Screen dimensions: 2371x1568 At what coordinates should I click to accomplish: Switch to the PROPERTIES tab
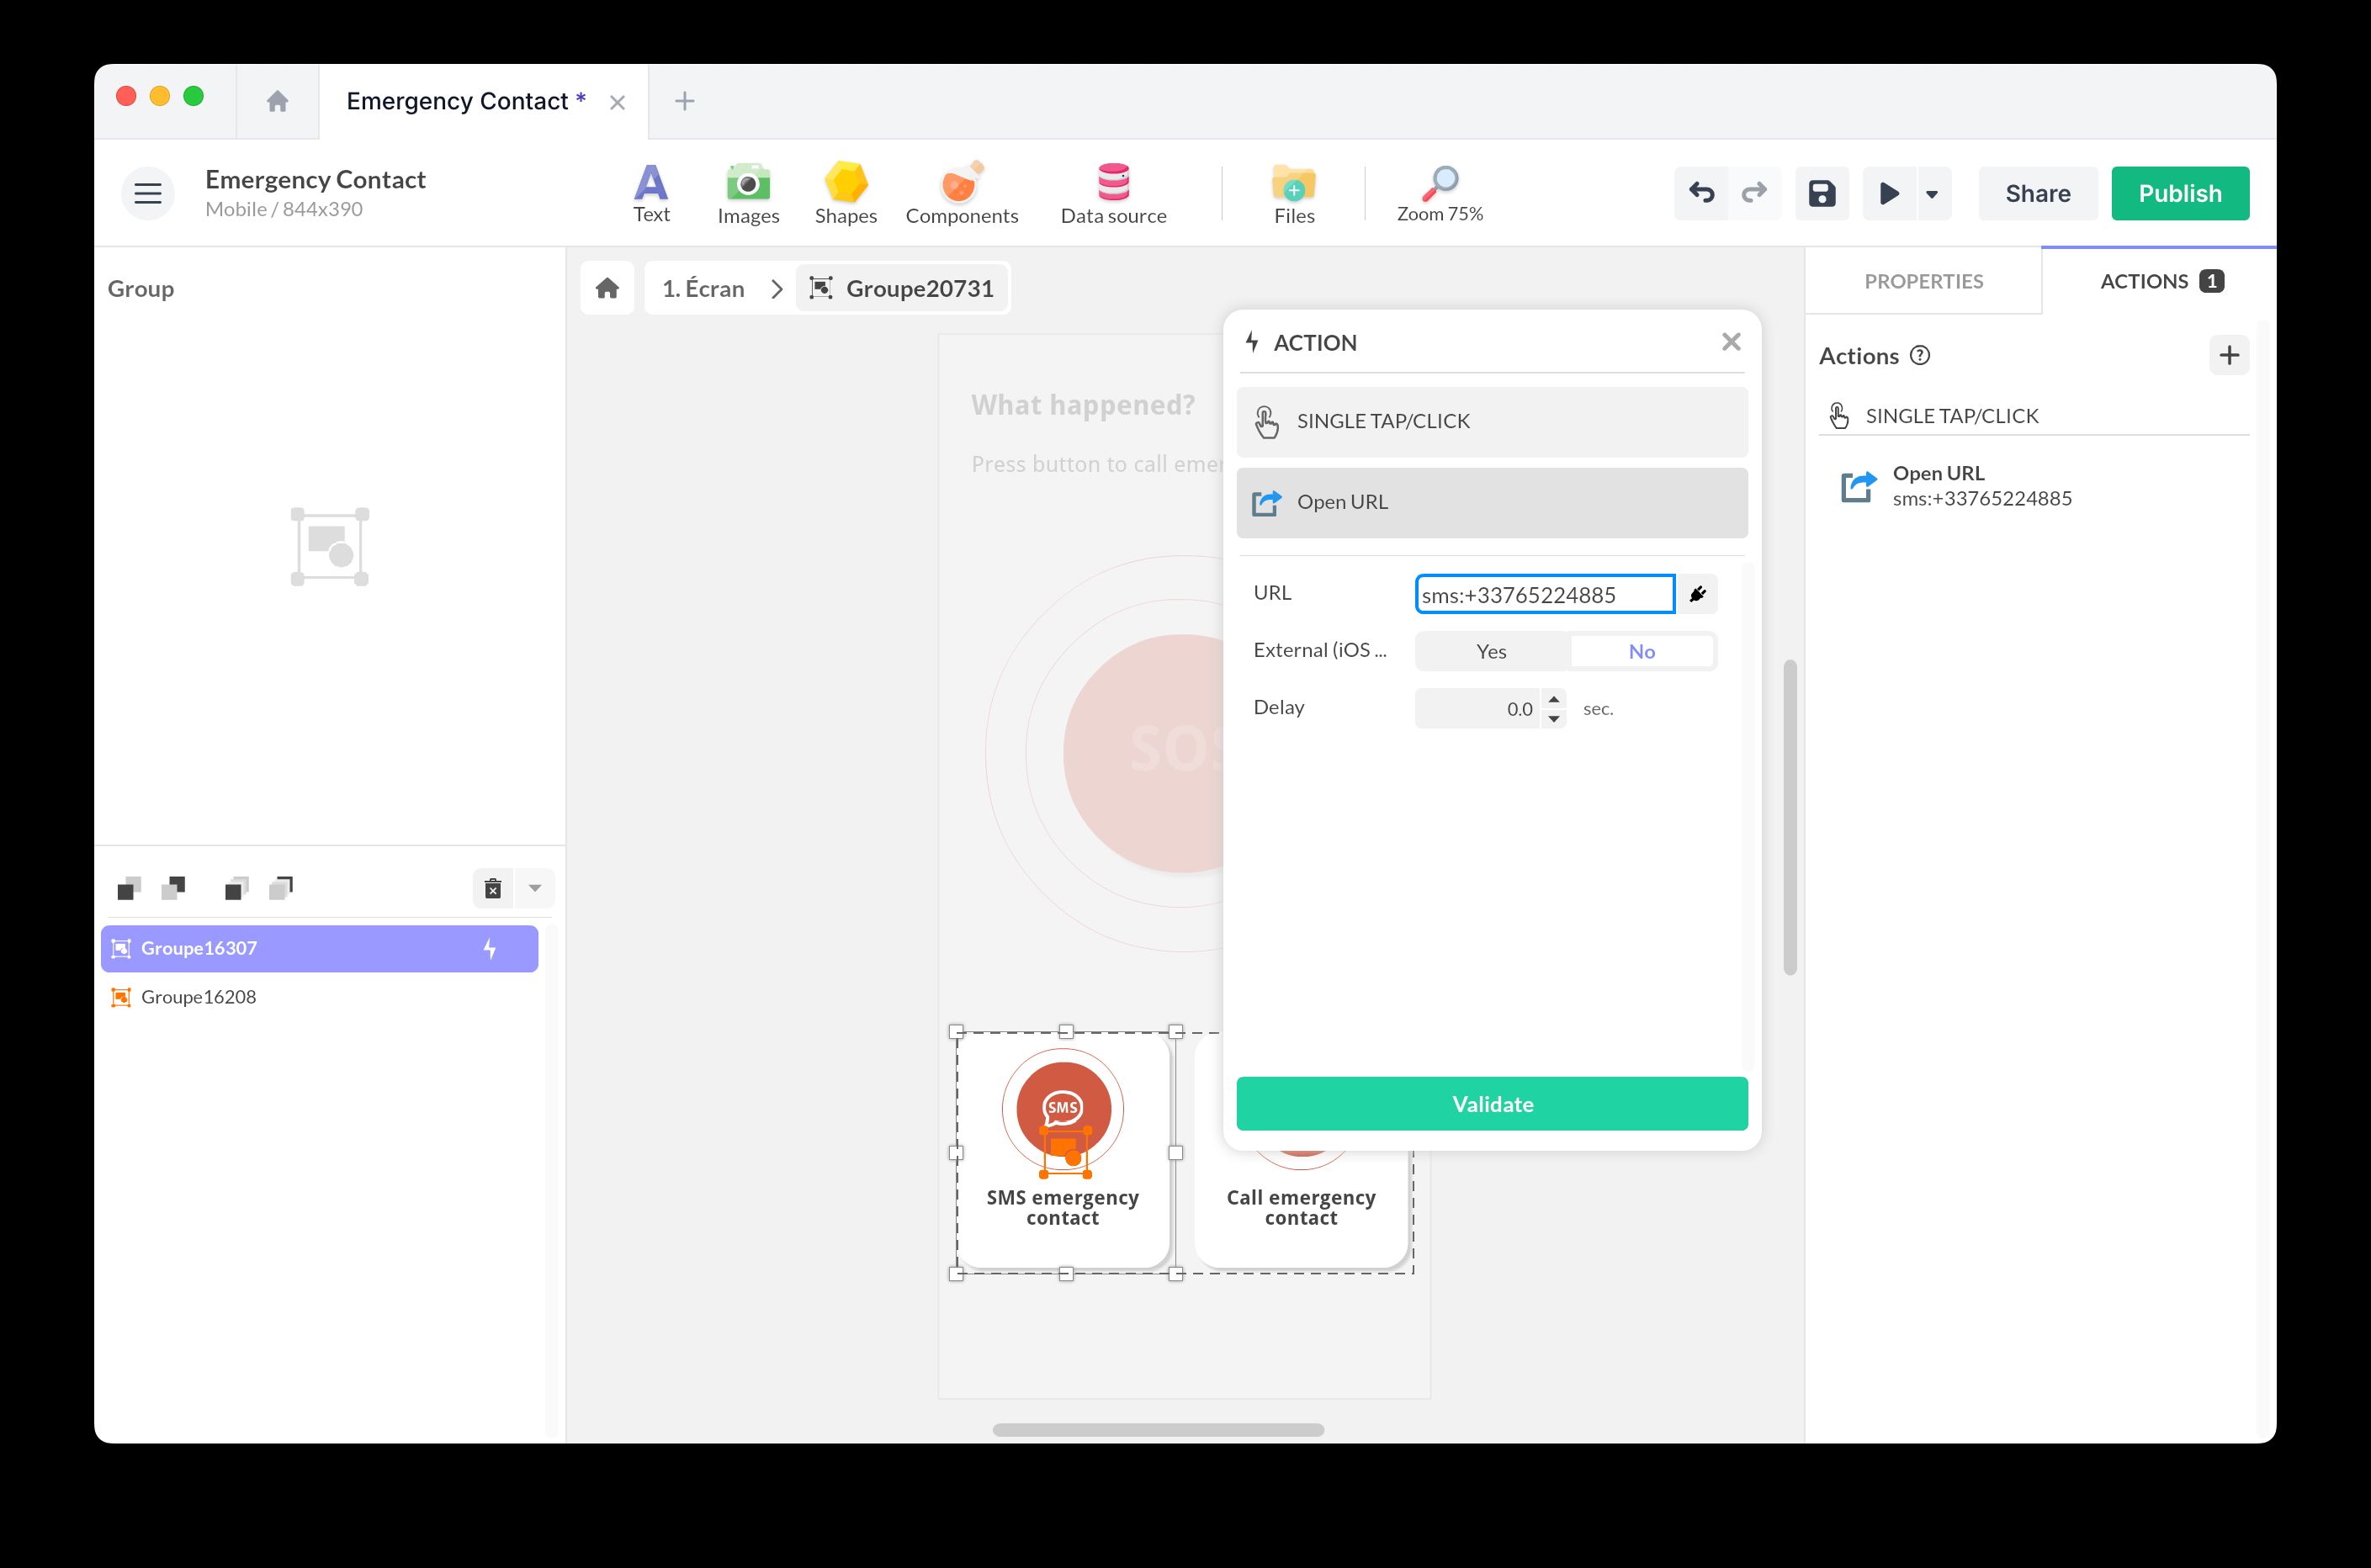(1922, 281)
